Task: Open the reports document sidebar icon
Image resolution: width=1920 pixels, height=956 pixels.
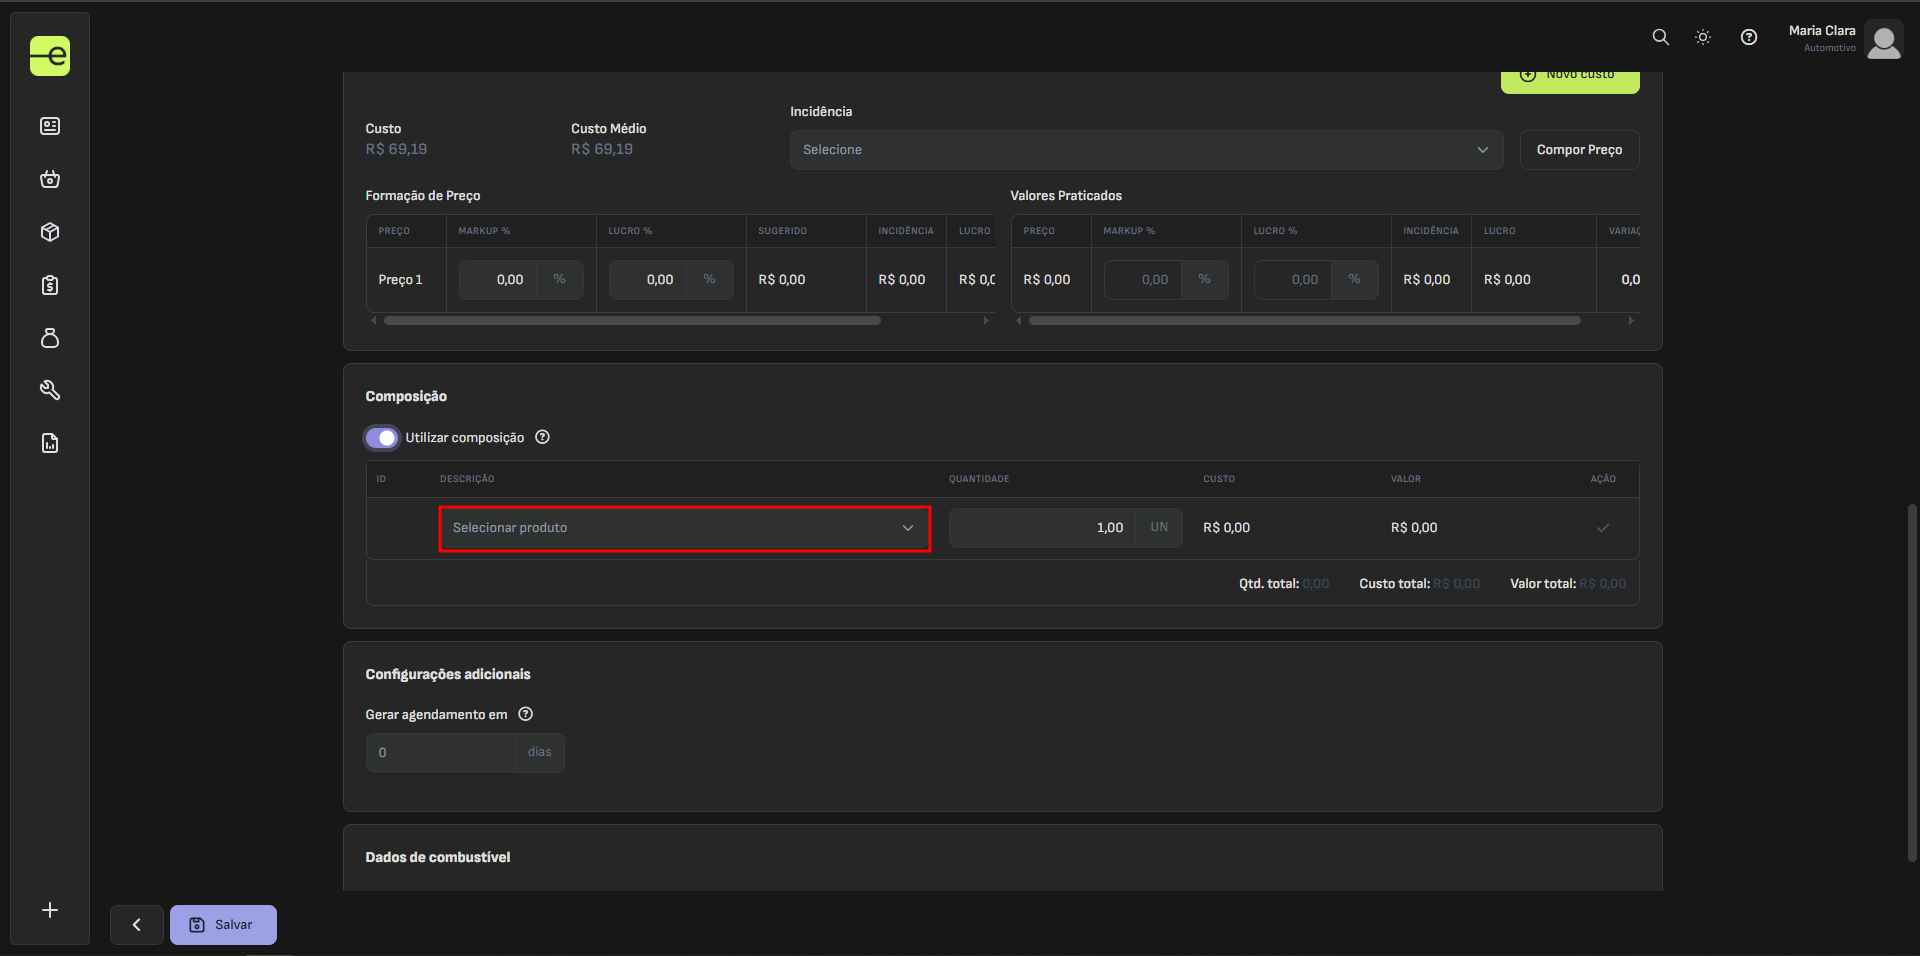Action: pyautogui.click(x=50, y=443)
